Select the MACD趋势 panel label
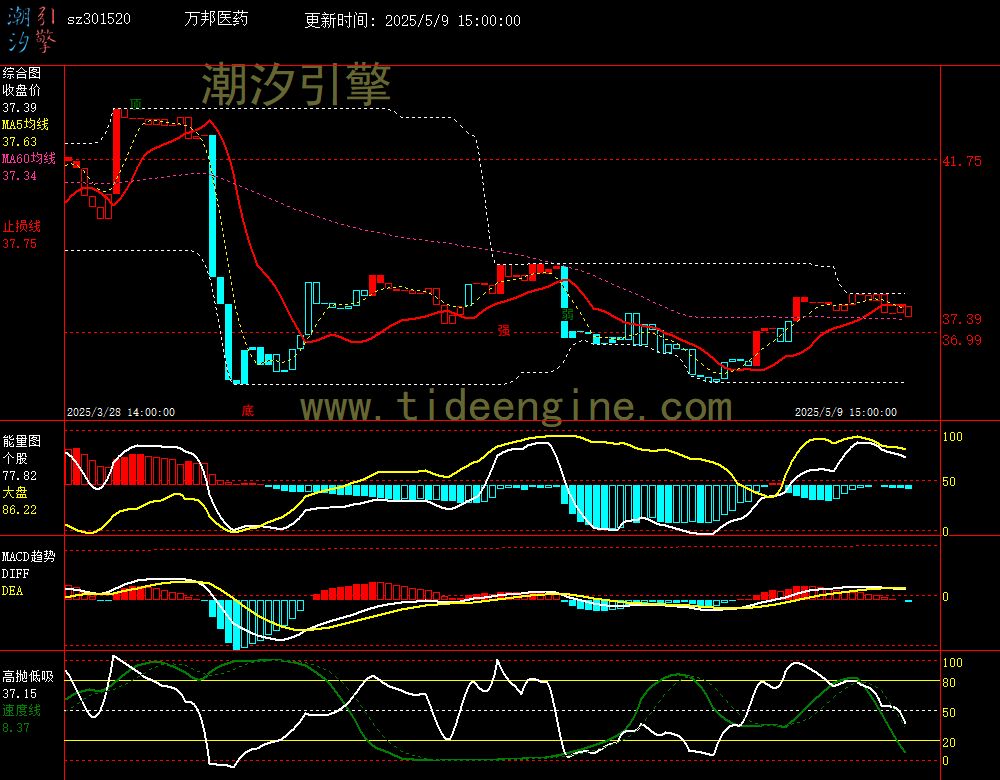Viewport: 1000px width, 780px height. pyautogui.click(x=29, y=556)
